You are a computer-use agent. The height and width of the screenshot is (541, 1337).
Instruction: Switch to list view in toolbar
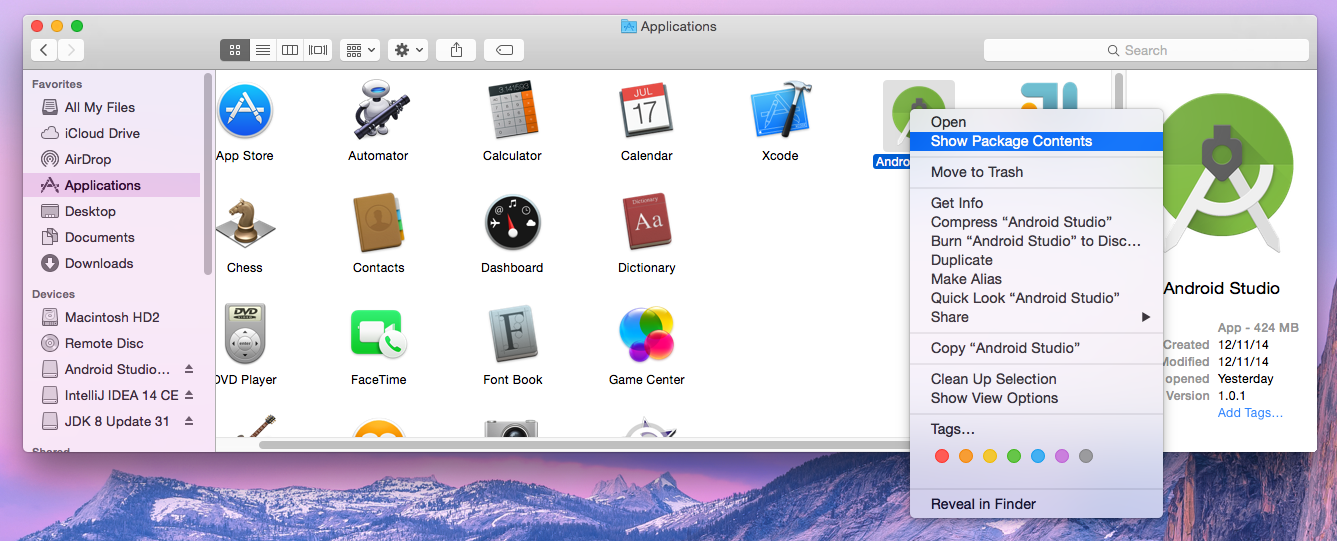(263, 49)
